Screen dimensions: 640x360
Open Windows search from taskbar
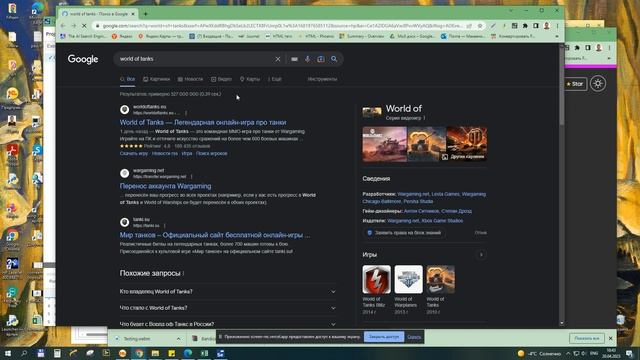coord(24,353)
